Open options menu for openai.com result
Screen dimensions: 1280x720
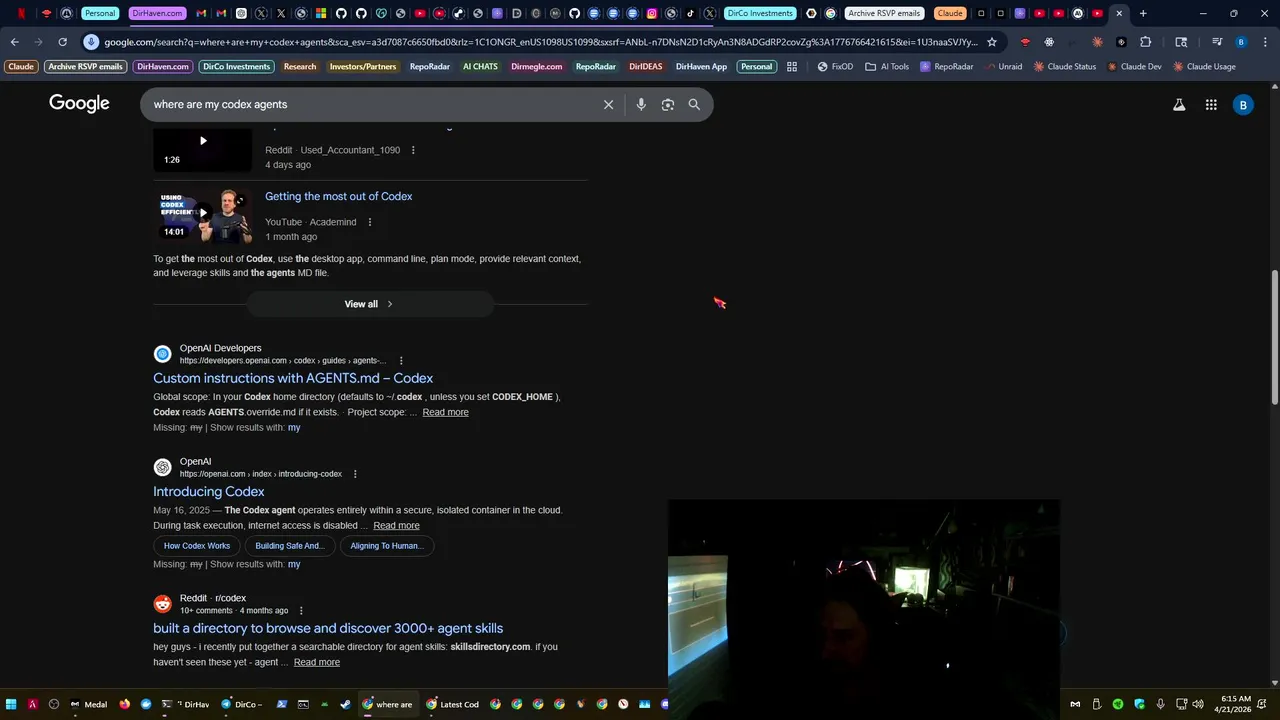tap(355, 474)
